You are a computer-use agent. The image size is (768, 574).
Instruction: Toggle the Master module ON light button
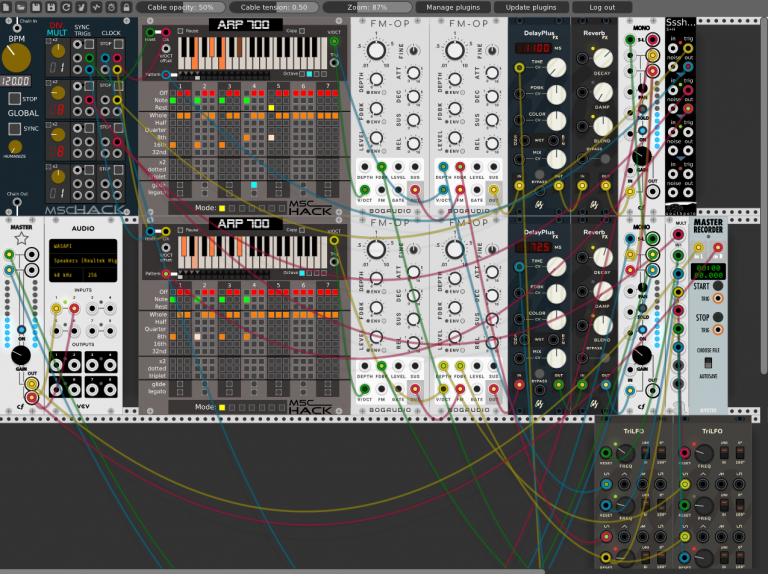tap(22, 330)
